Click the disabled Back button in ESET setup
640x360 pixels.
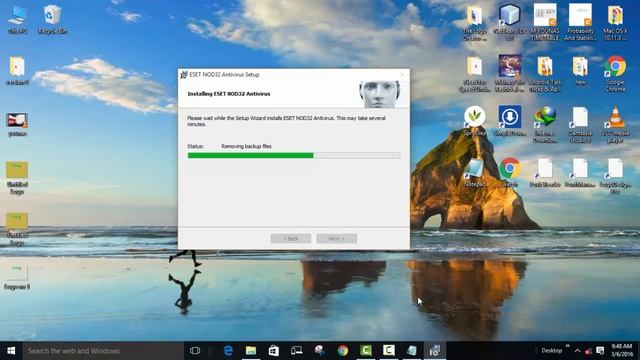tap(291, 238)
